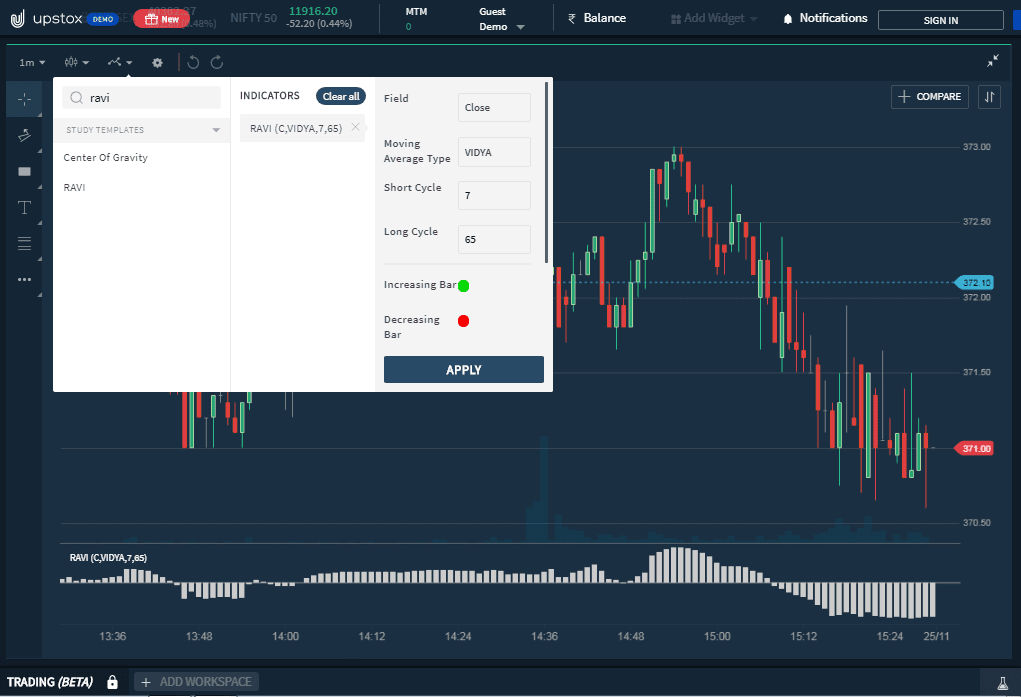Select the horizontal lines tool

pos(25,244)
